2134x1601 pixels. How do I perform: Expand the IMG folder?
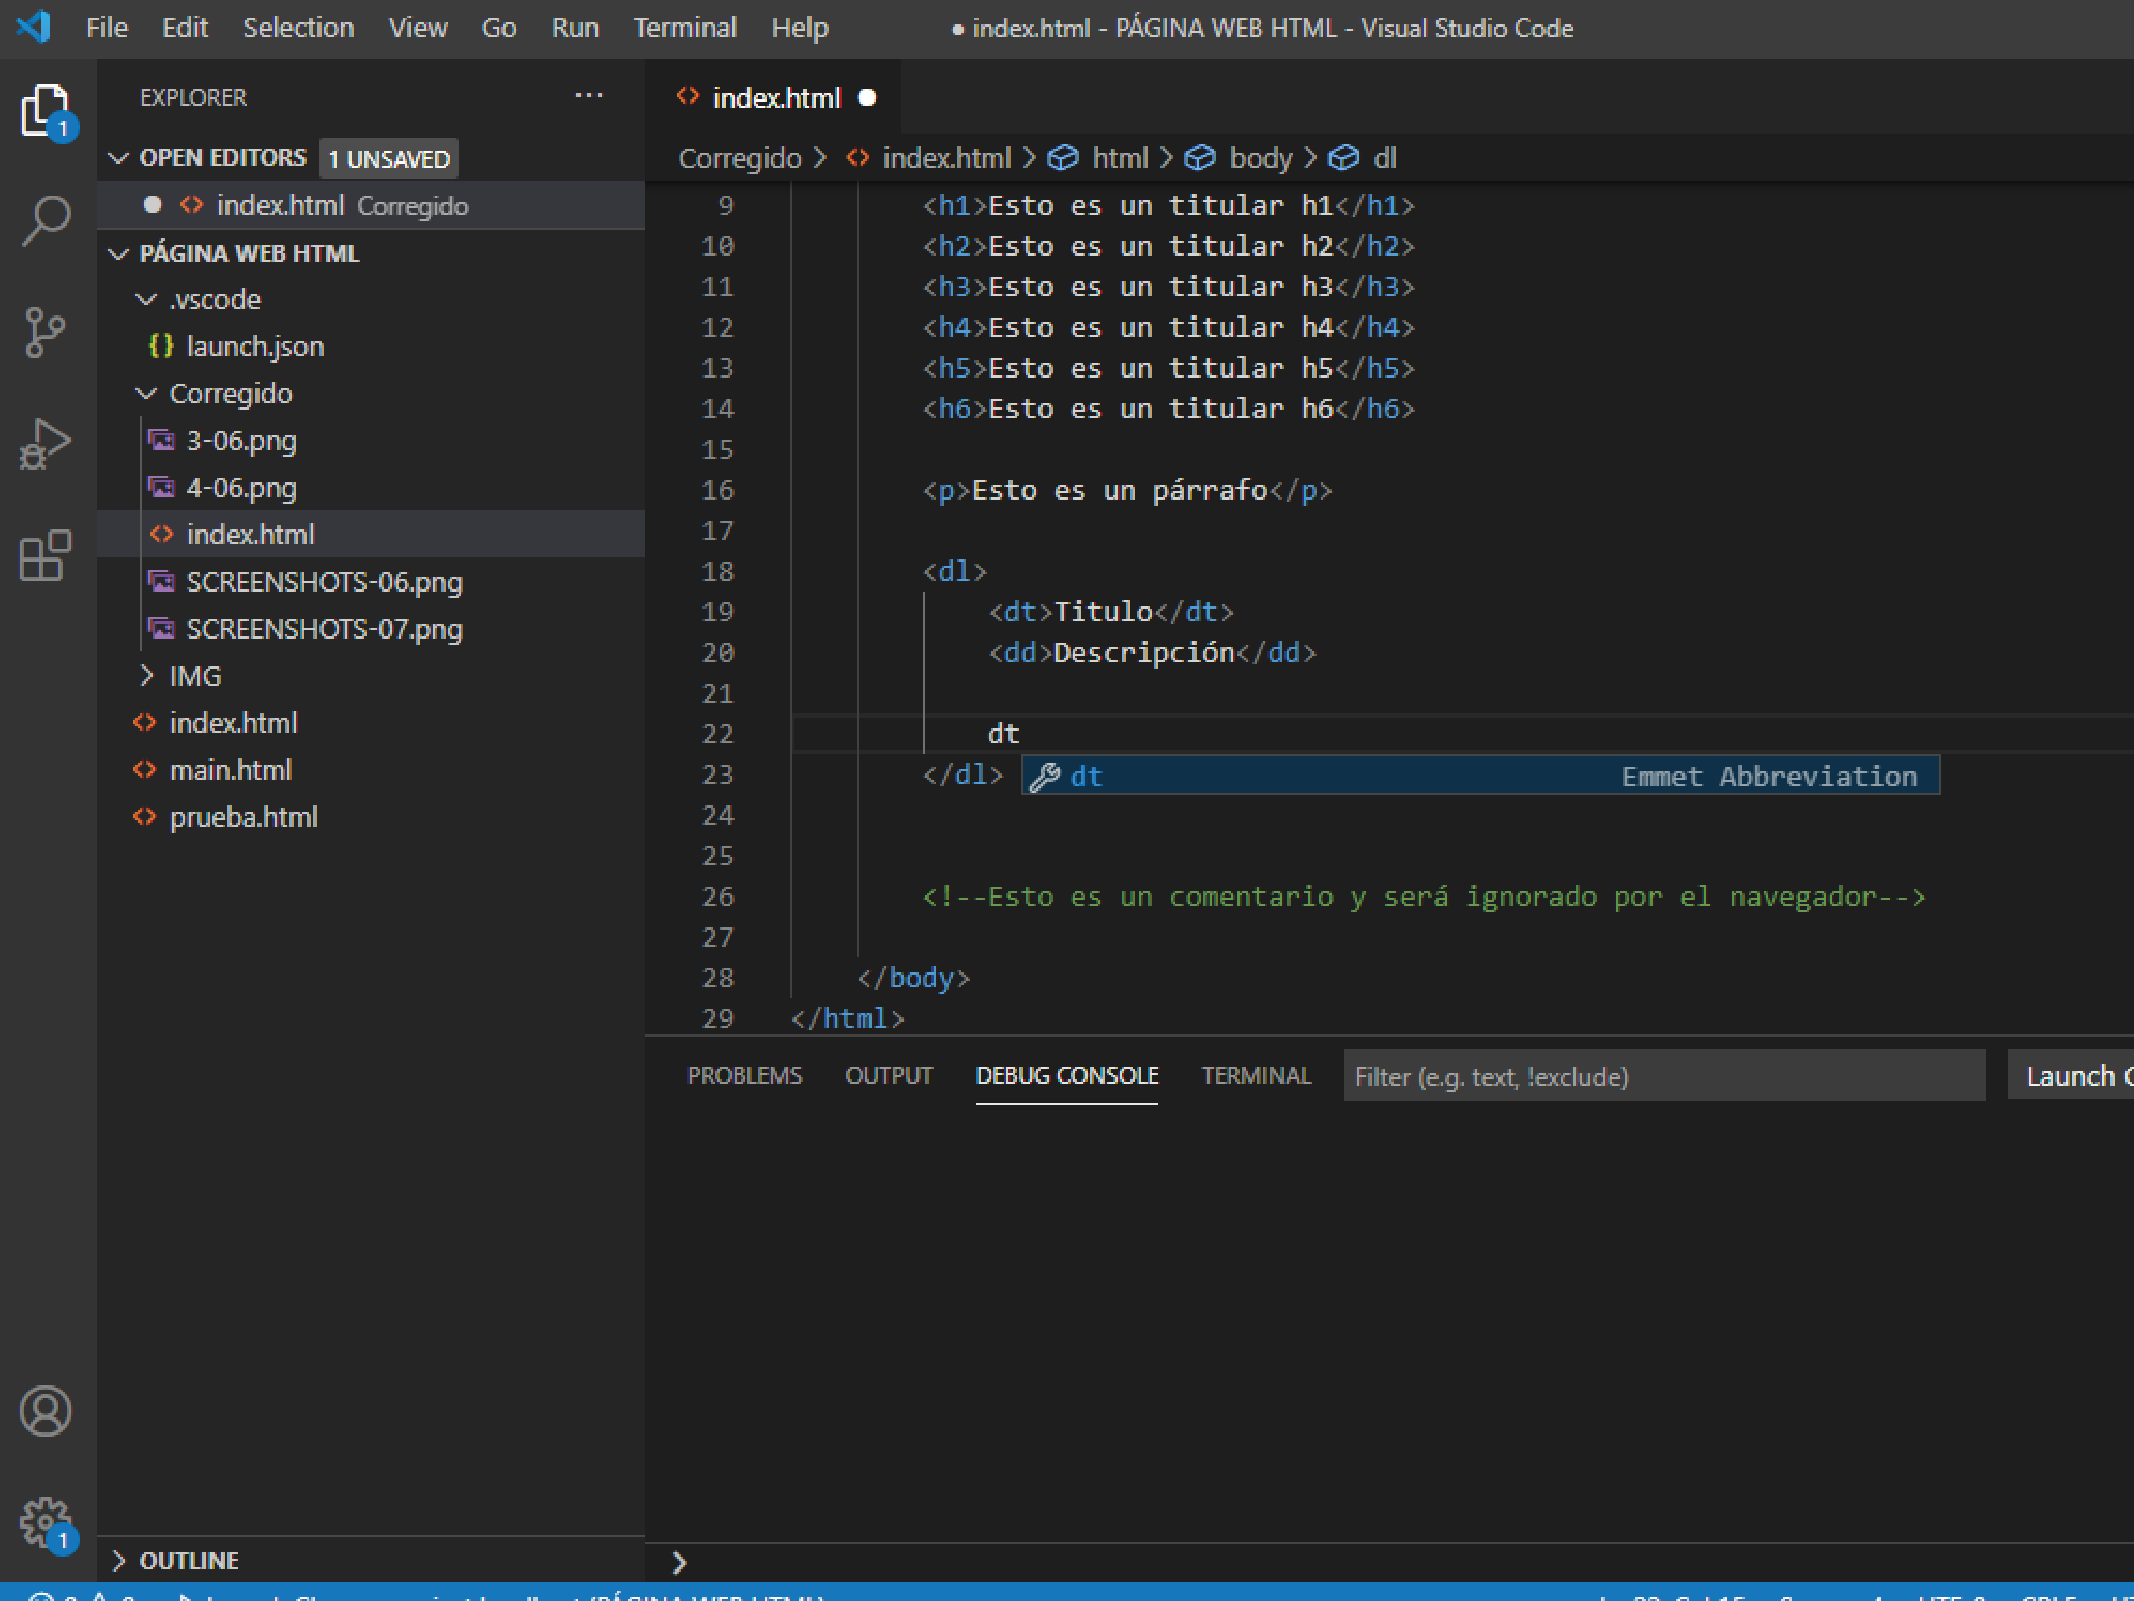[x=194, y=676]
